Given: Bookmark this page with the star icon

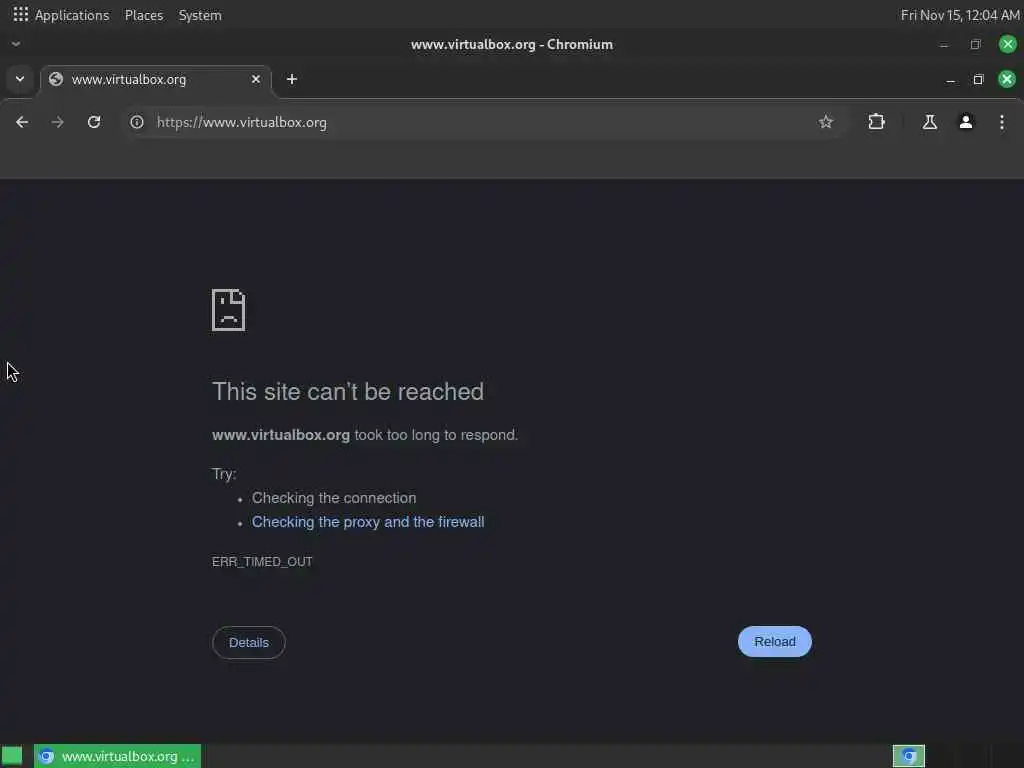Looking at the screenshot, I should (825, 122).
